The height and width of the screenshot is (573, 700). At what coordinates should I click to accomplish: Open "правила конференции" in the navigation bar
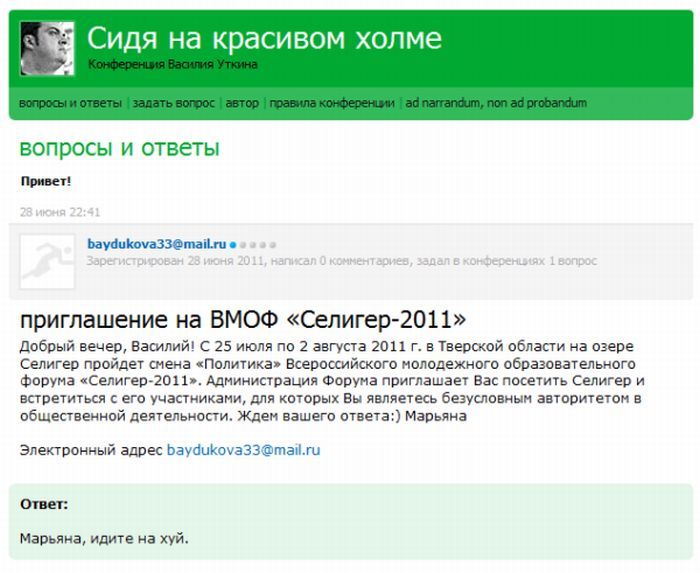coord(332,103)
